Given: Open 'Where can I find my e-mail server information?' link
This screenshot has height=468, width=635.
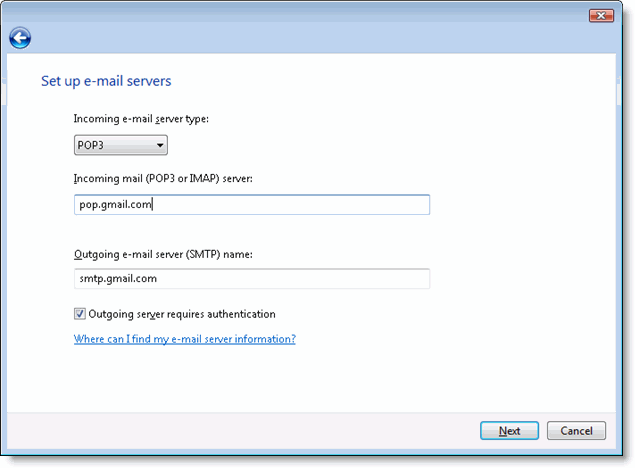Looking at the screenshot, I should pos(184,339).
